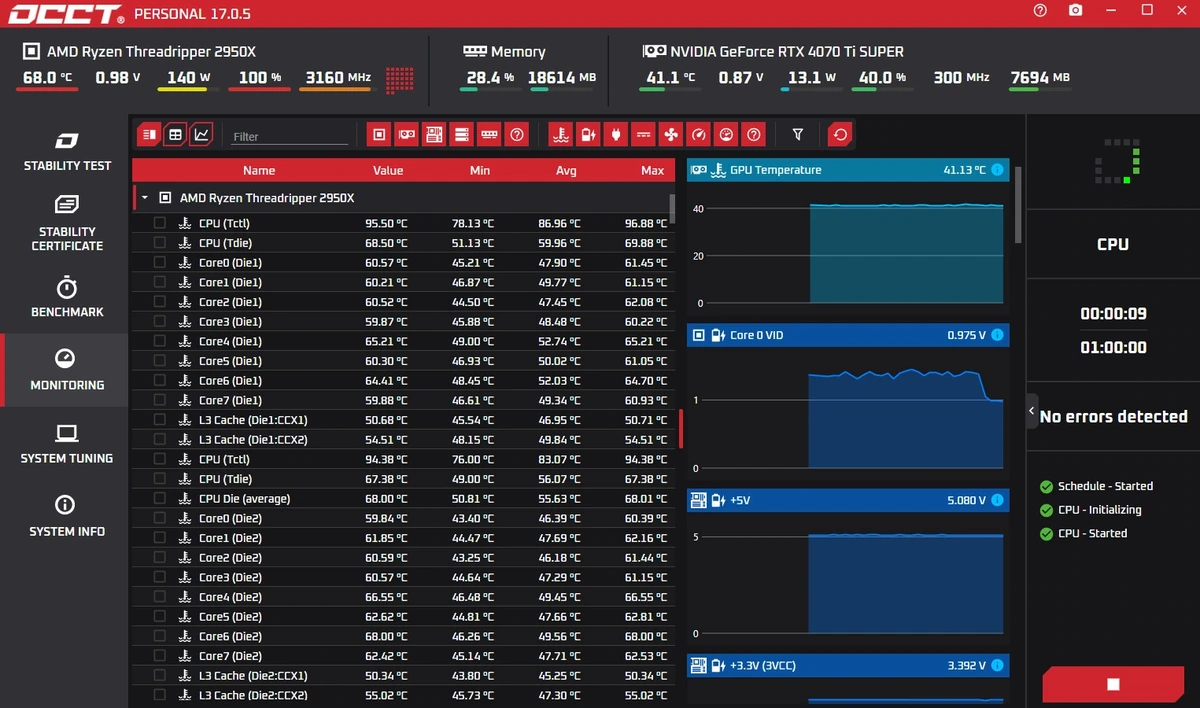Screen dimensions: 1200x708
Task: Click the GPU Temperature graph title
Action: tap(775, 170)
